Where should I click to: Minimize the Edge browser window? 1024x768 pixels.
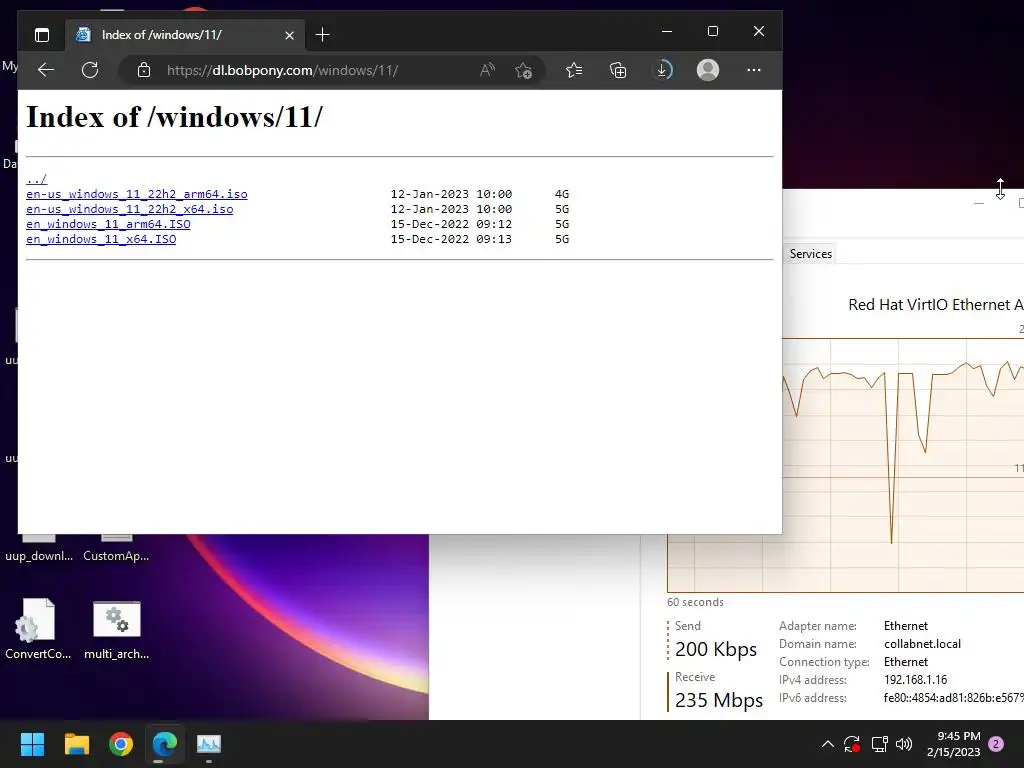(667, 31)
